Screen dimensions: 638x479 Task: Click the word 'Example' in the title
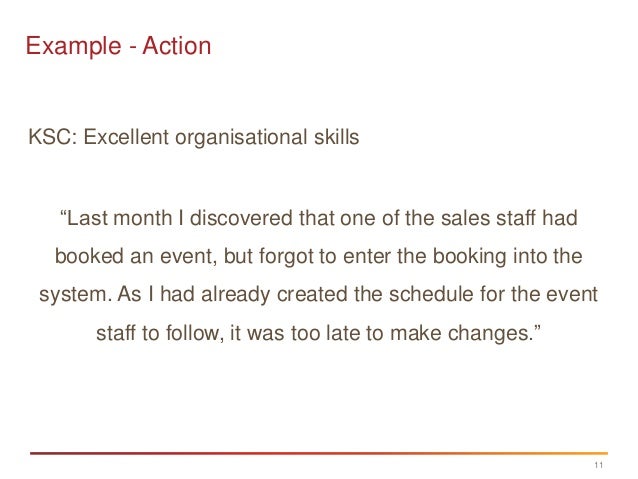point(74,46)
